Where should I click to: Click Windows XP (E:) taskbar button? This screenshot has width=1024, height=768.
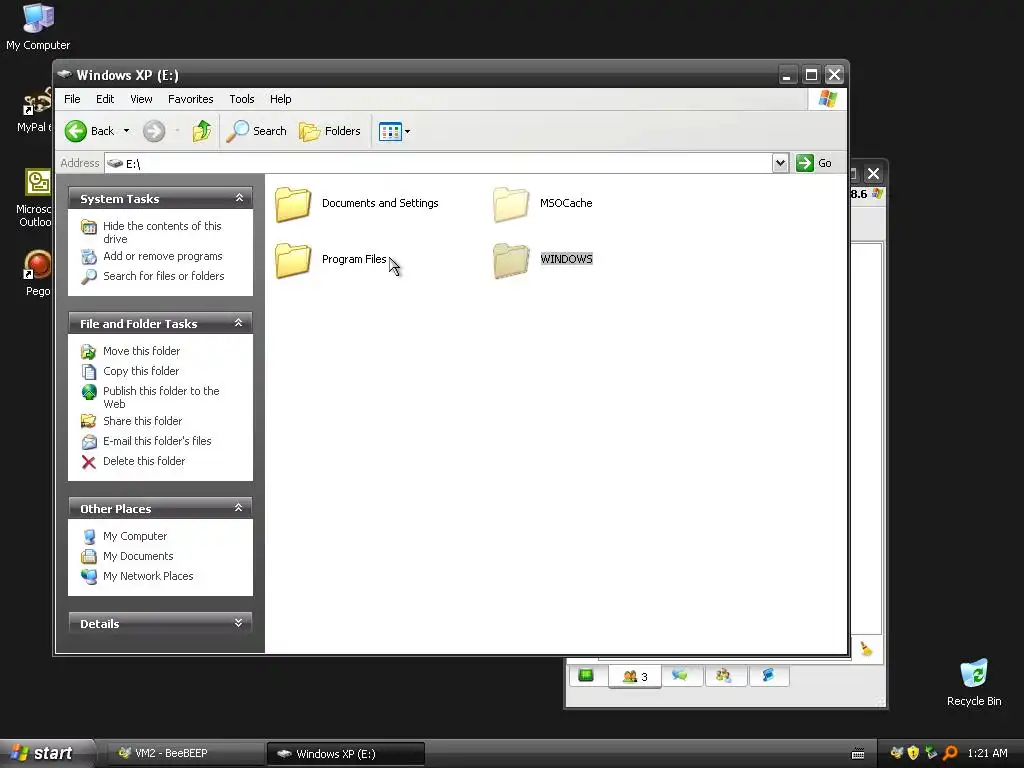point(346,754)
